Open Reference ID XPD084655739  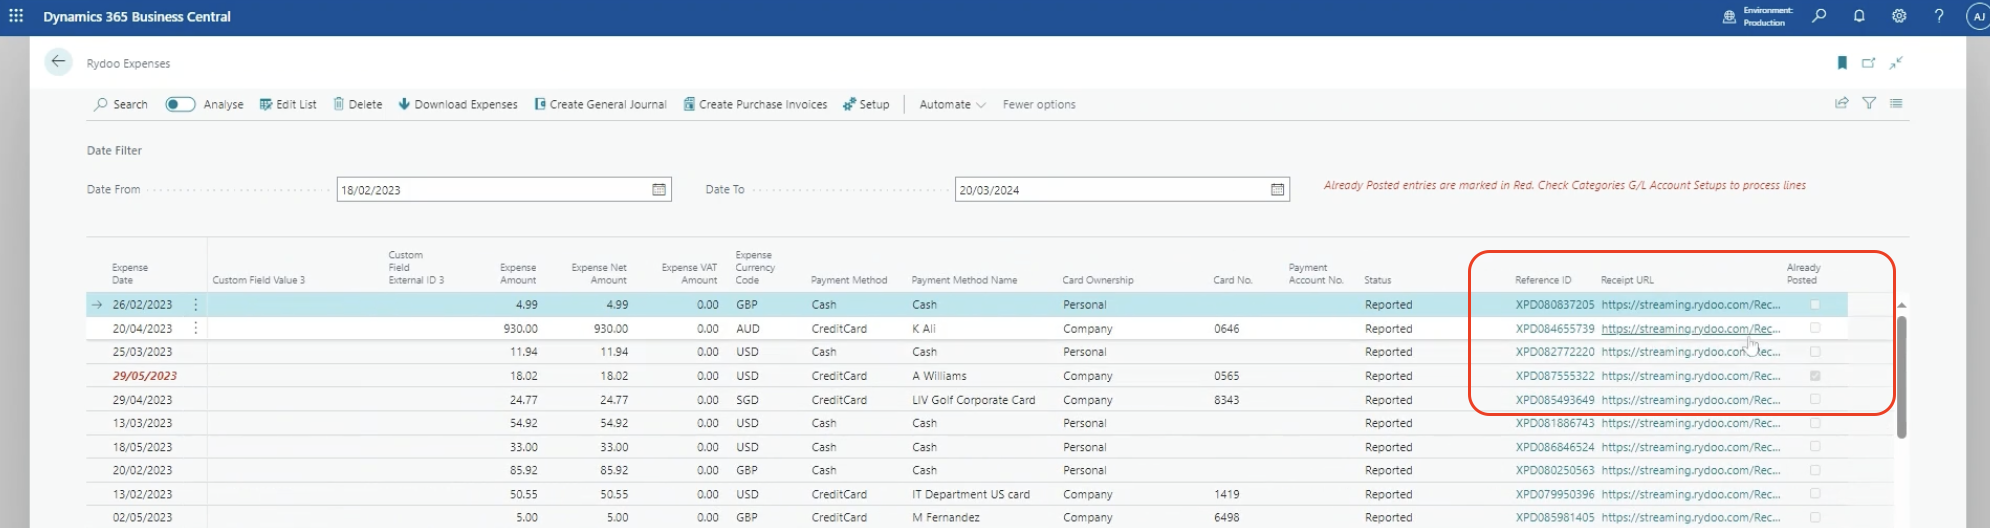[1555, 328]
